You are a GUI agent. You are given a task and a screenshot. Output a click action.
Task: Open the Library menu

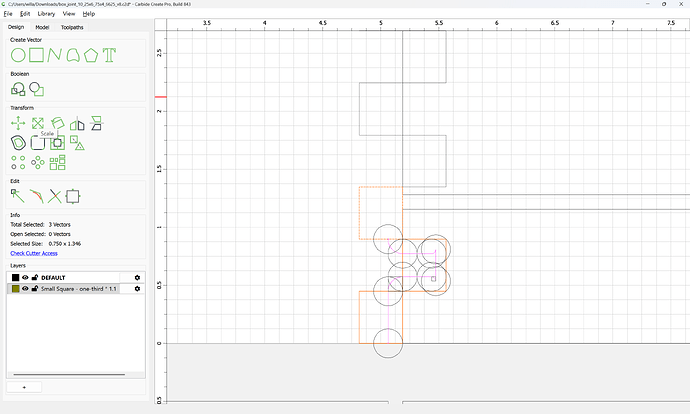coord(46,14)
